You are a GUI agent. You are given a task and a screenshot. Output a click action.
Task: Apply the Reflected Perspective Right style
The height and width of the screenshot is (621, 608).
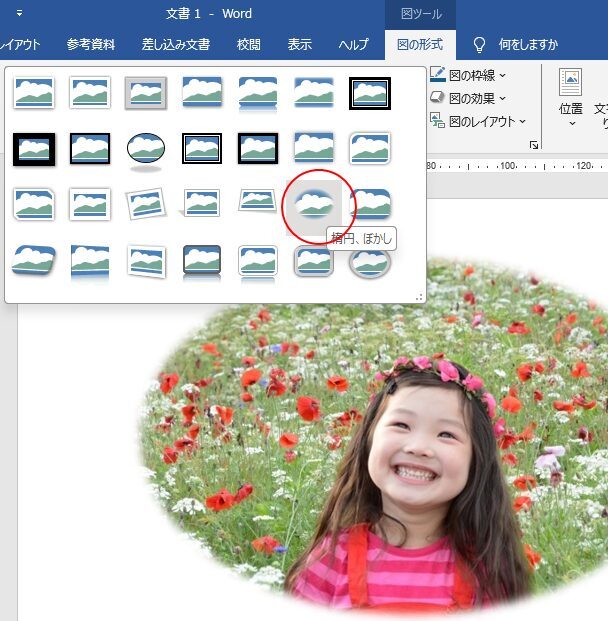[x=90, y=261]
